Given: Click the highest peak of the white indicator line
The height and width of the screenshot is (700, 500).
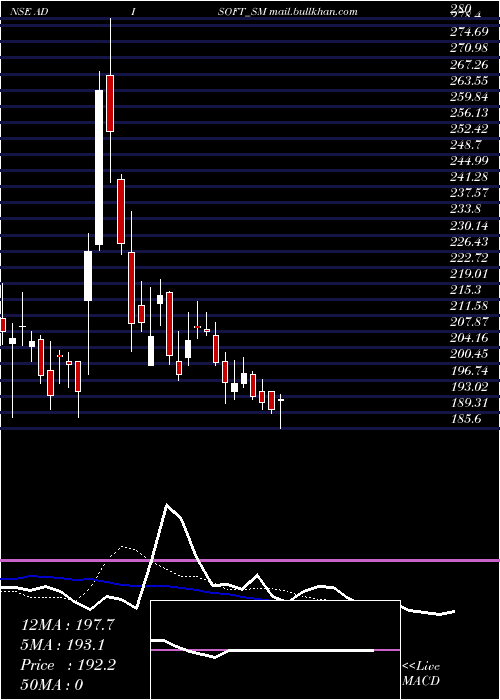Looking at the screenshot, I should [167, 505].
